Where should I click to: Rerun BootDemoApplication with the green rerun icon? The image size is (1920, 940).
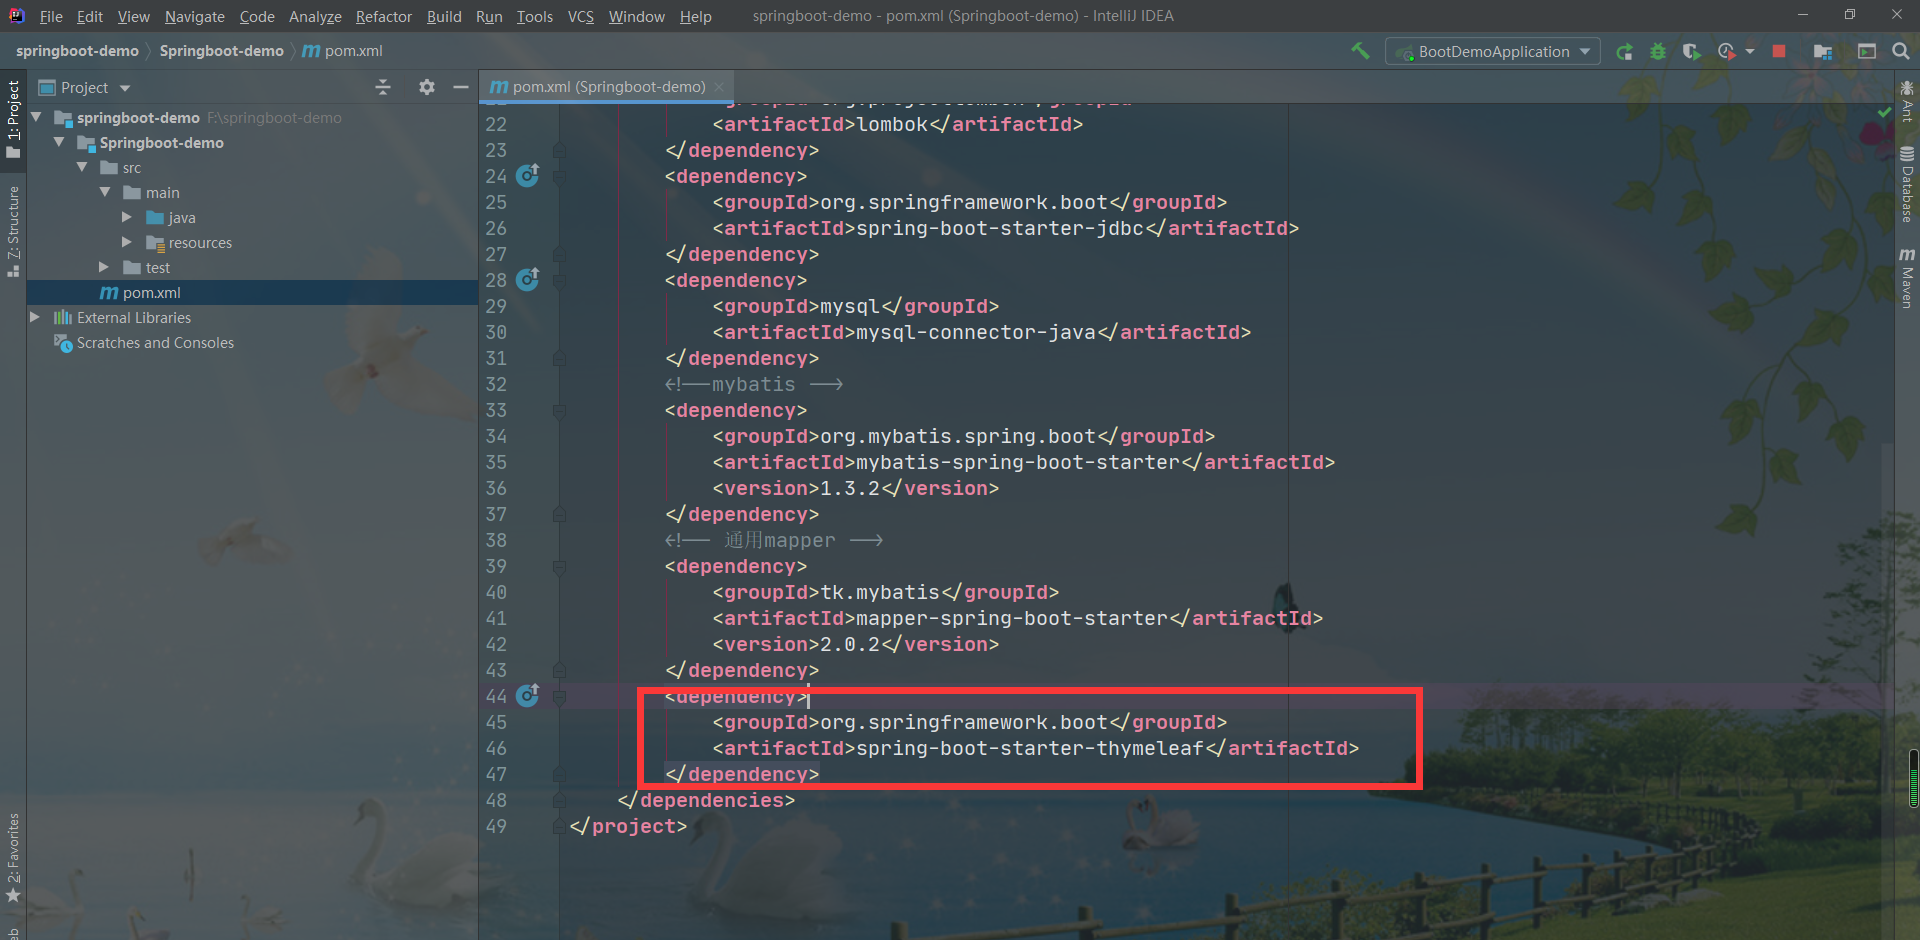pos(1625,51)
